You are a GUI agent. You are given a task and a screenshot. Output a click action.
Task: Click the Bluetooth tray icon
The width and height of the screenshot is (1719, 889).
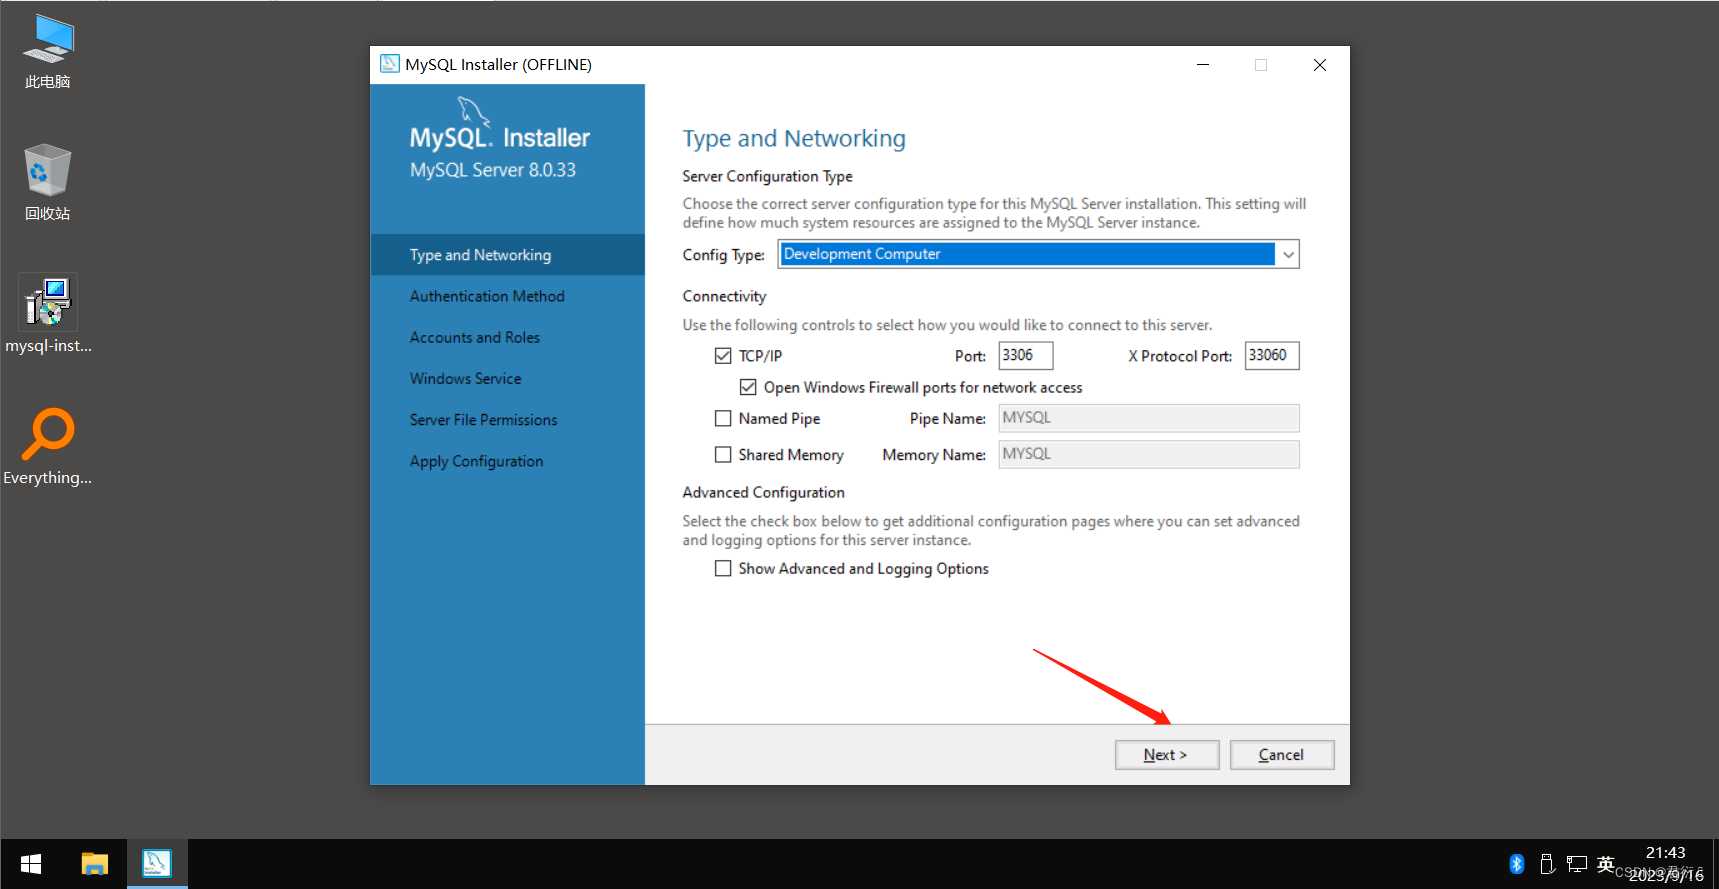coord(1517,864)
